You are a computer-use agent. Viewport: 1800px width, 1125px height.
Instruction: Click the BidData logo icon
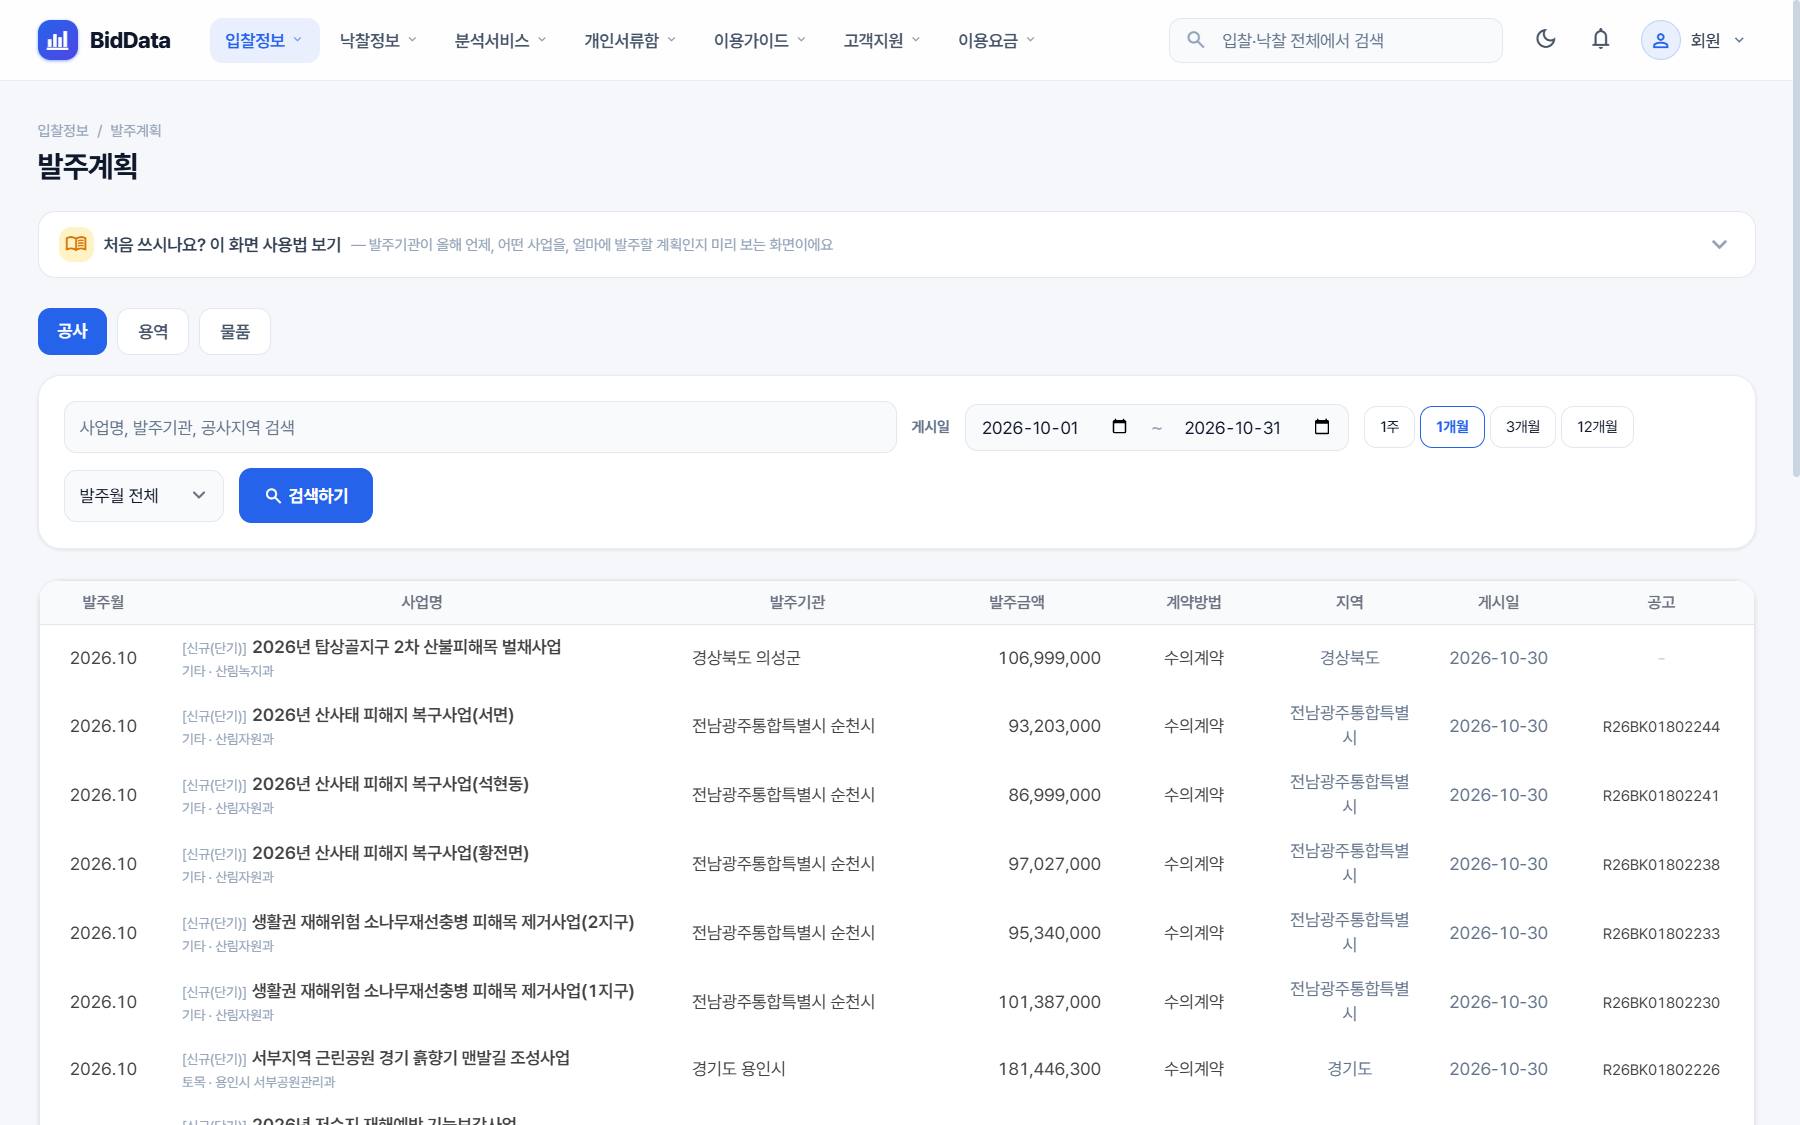click(58, 40)
